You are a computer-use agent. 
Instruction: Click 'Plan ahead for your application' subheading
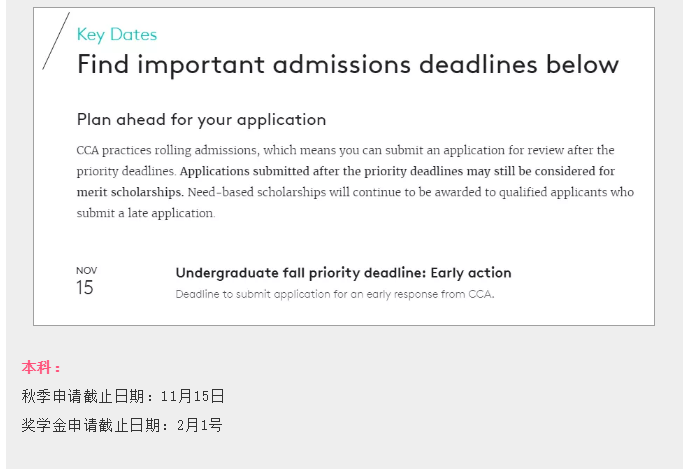tap(201, 120)
